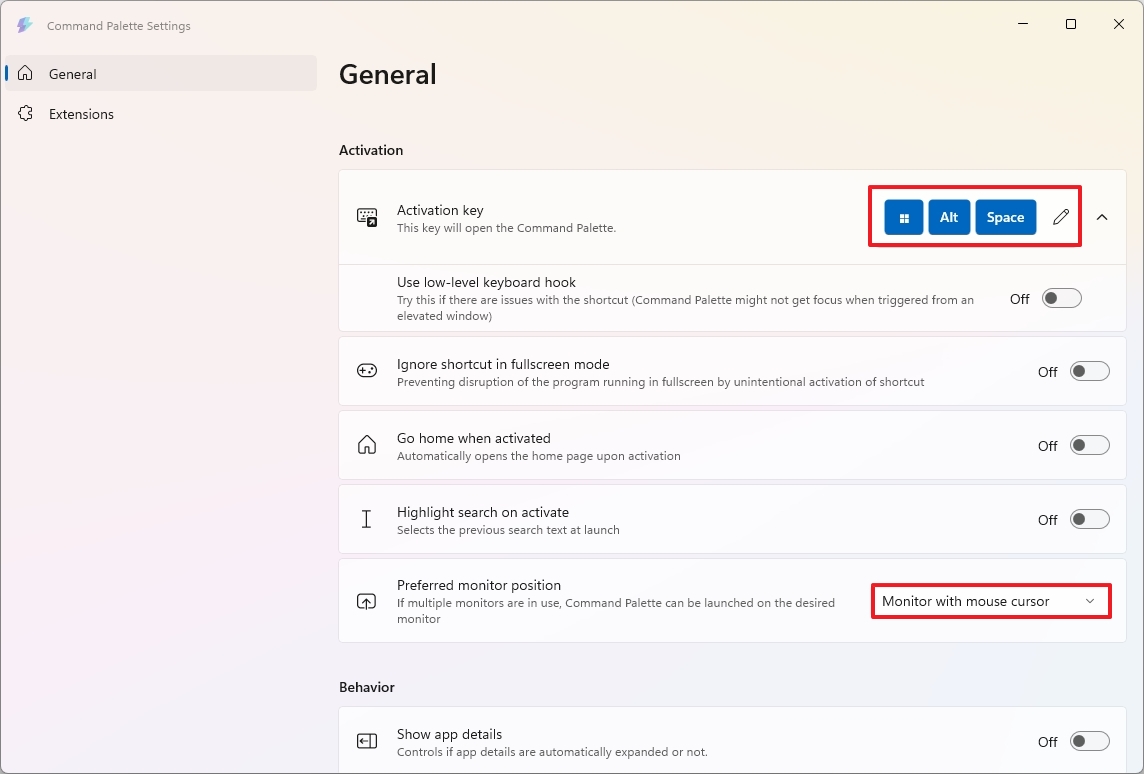This screenshot has width=1144, height=774.
Task: Enable the low-level keyboard hook toggle
Action: pyautogui.click(x=1062, y=298)
